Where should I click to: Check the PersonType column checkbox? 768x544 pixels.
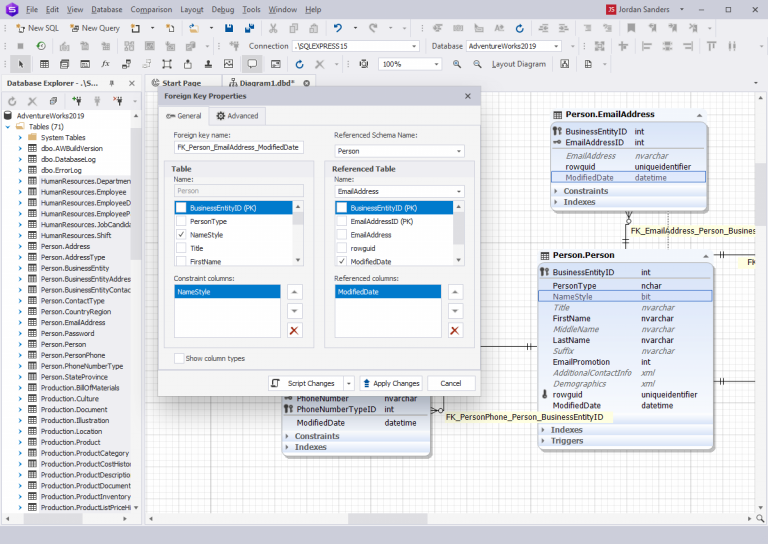(x=181, y=221)
